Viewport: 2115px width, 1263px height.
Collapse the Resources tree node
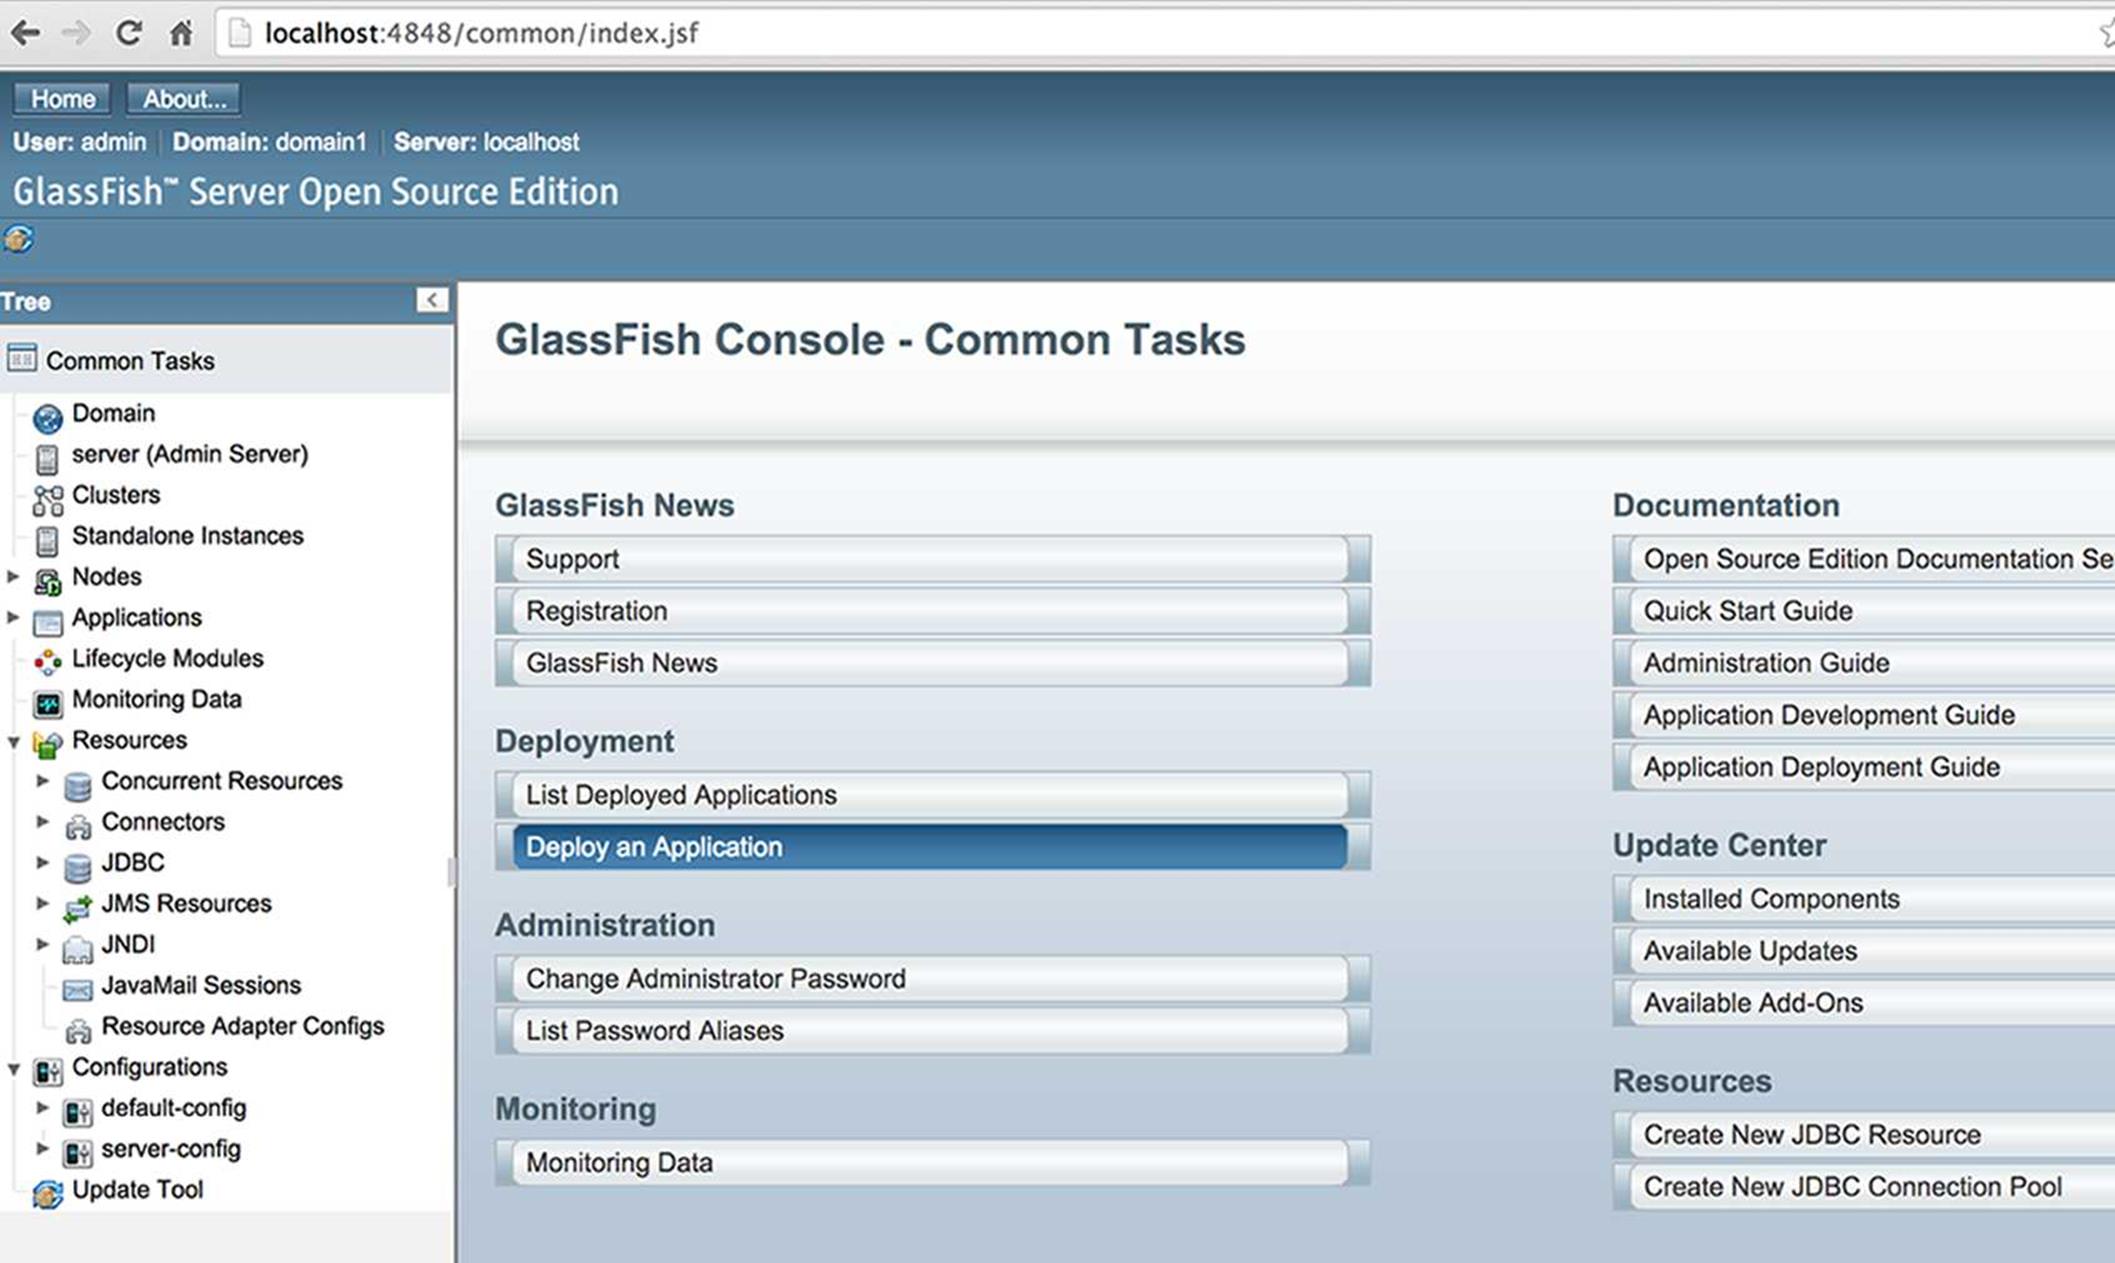coord(13,741)
